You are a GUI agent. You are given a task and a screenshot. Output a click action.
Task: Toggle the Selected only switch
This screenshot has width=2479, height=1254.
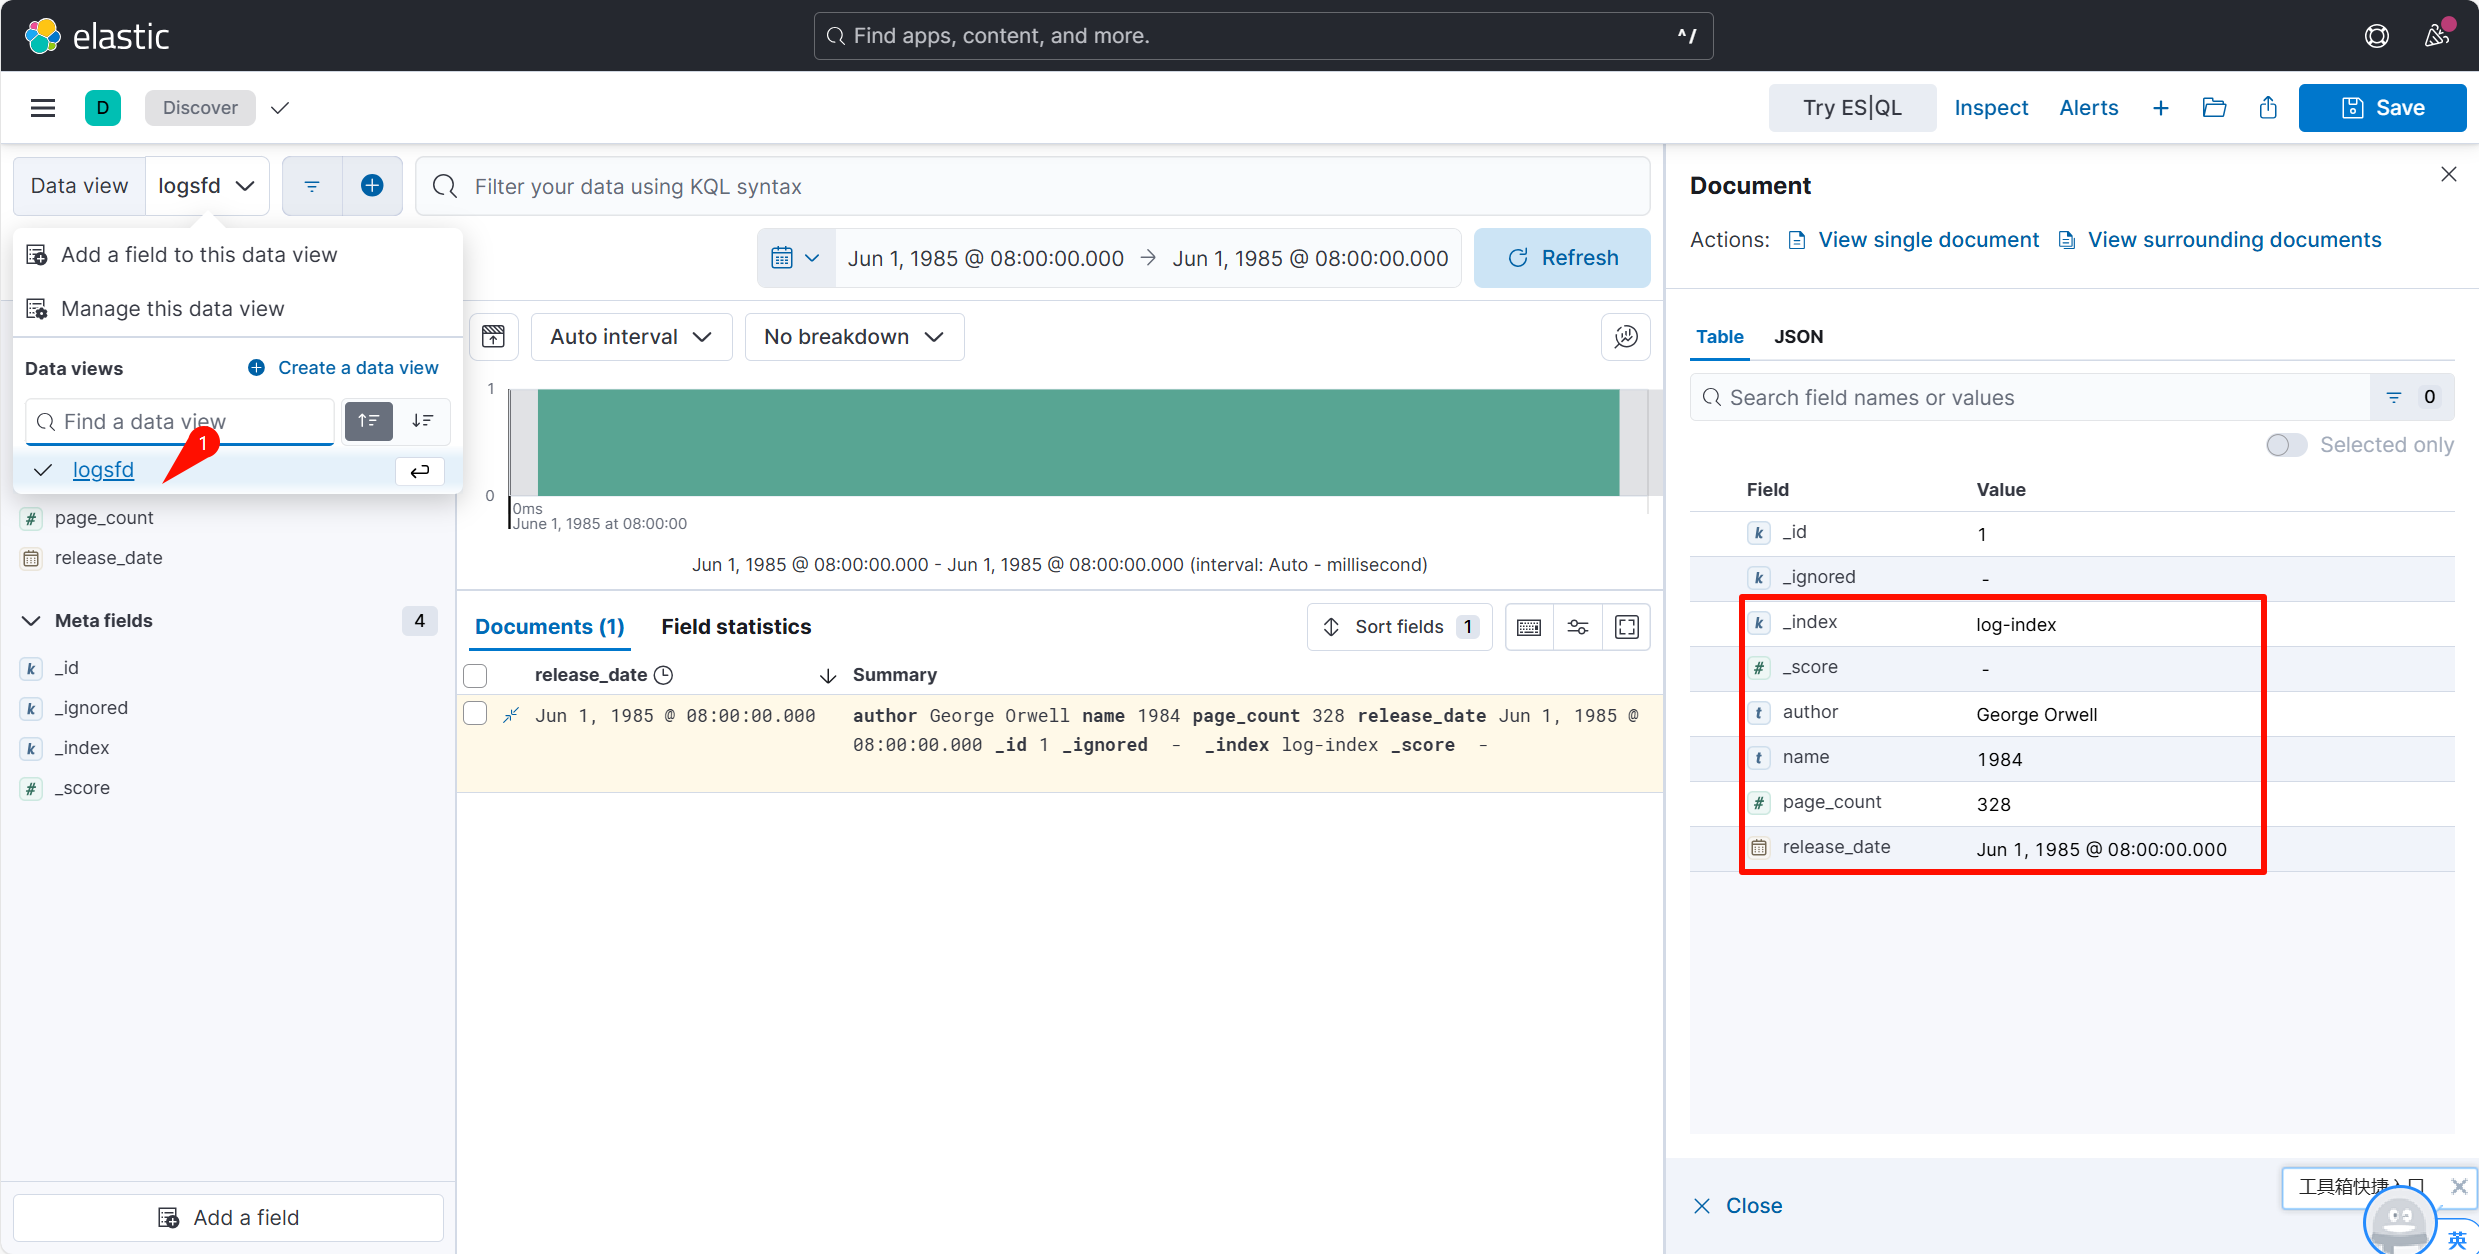point(2286,445)
